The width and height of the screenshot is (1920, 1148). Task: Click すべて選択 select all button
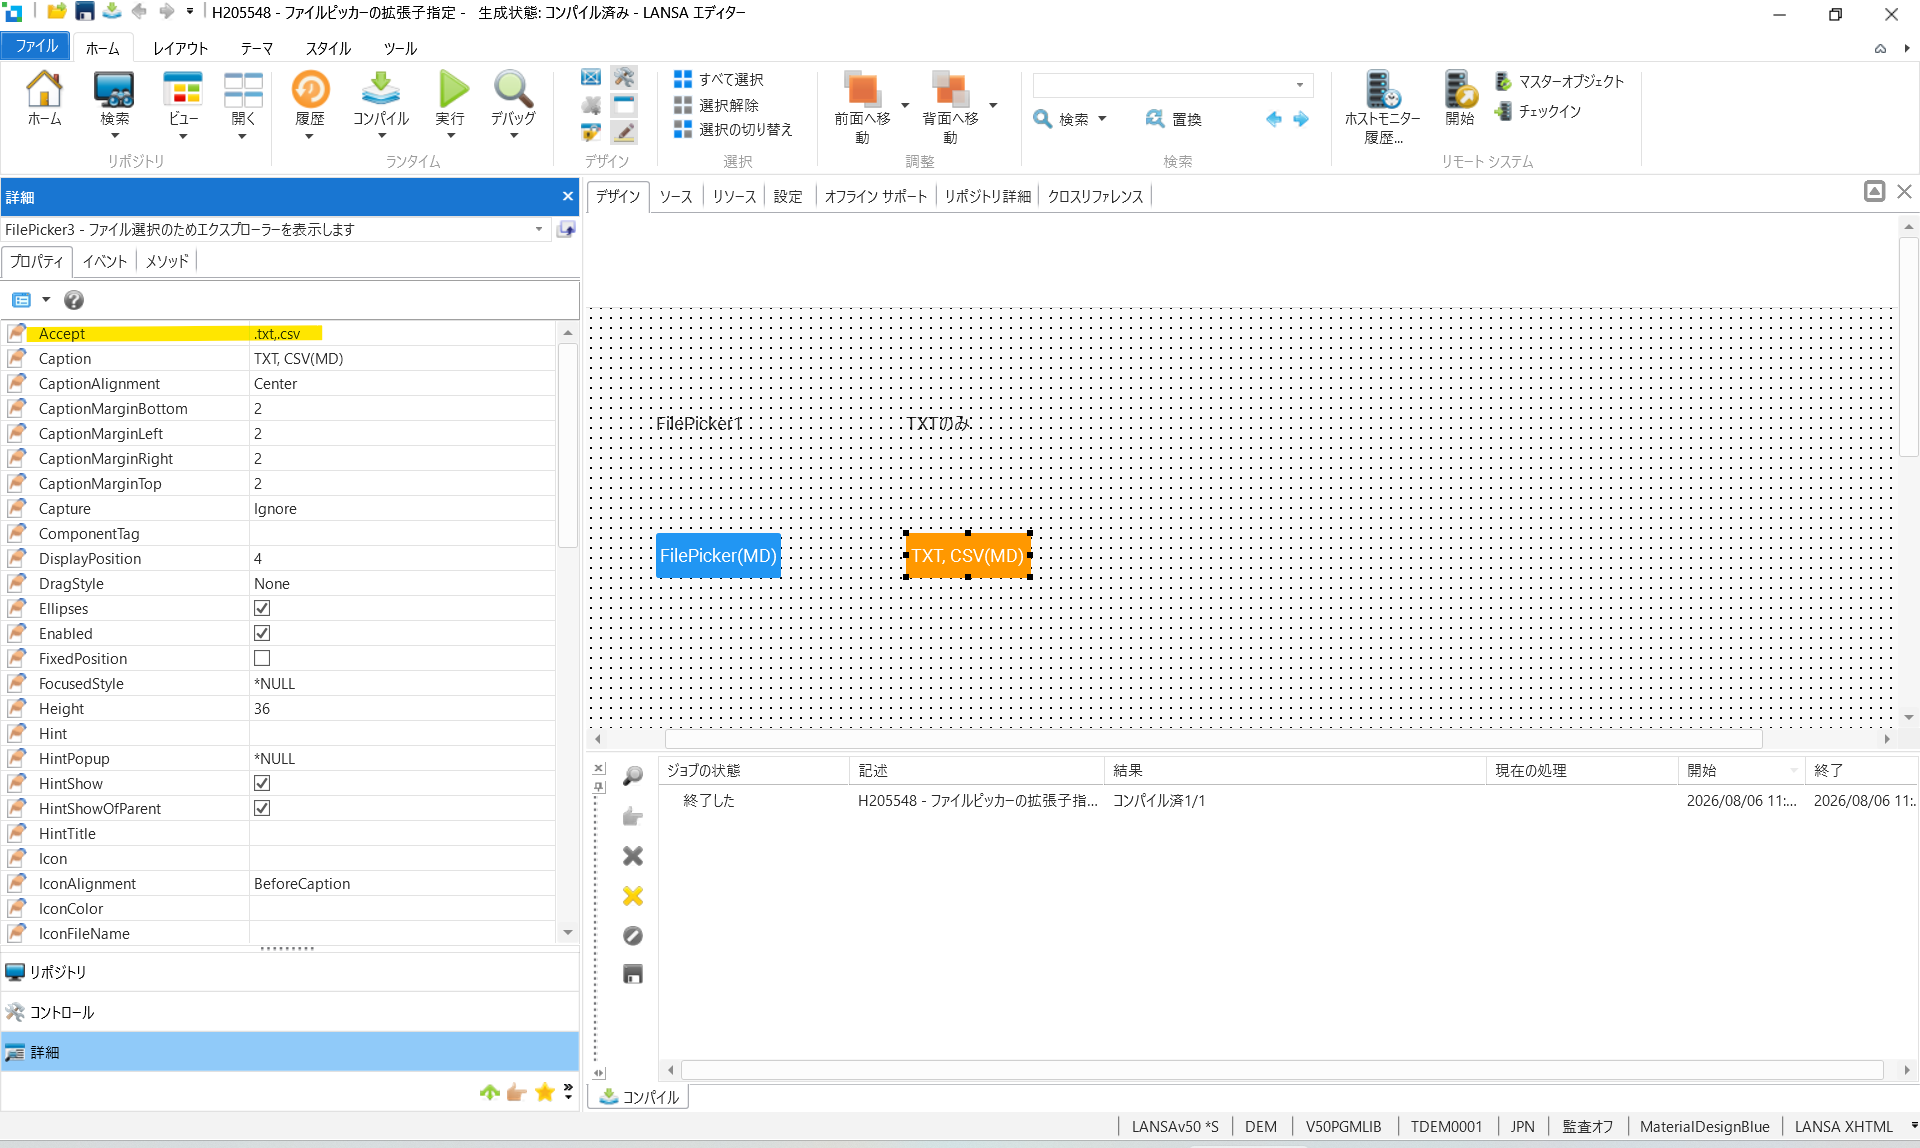tap(718, 79)
